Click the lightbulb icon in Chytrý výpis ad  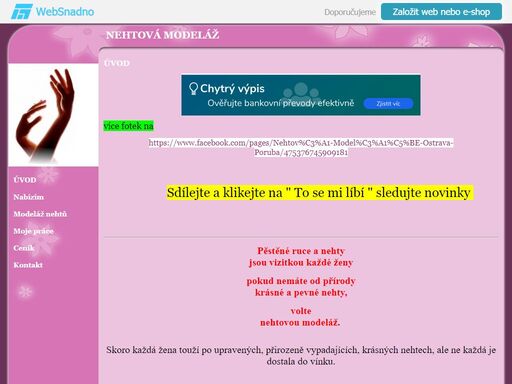click(193, 89)
